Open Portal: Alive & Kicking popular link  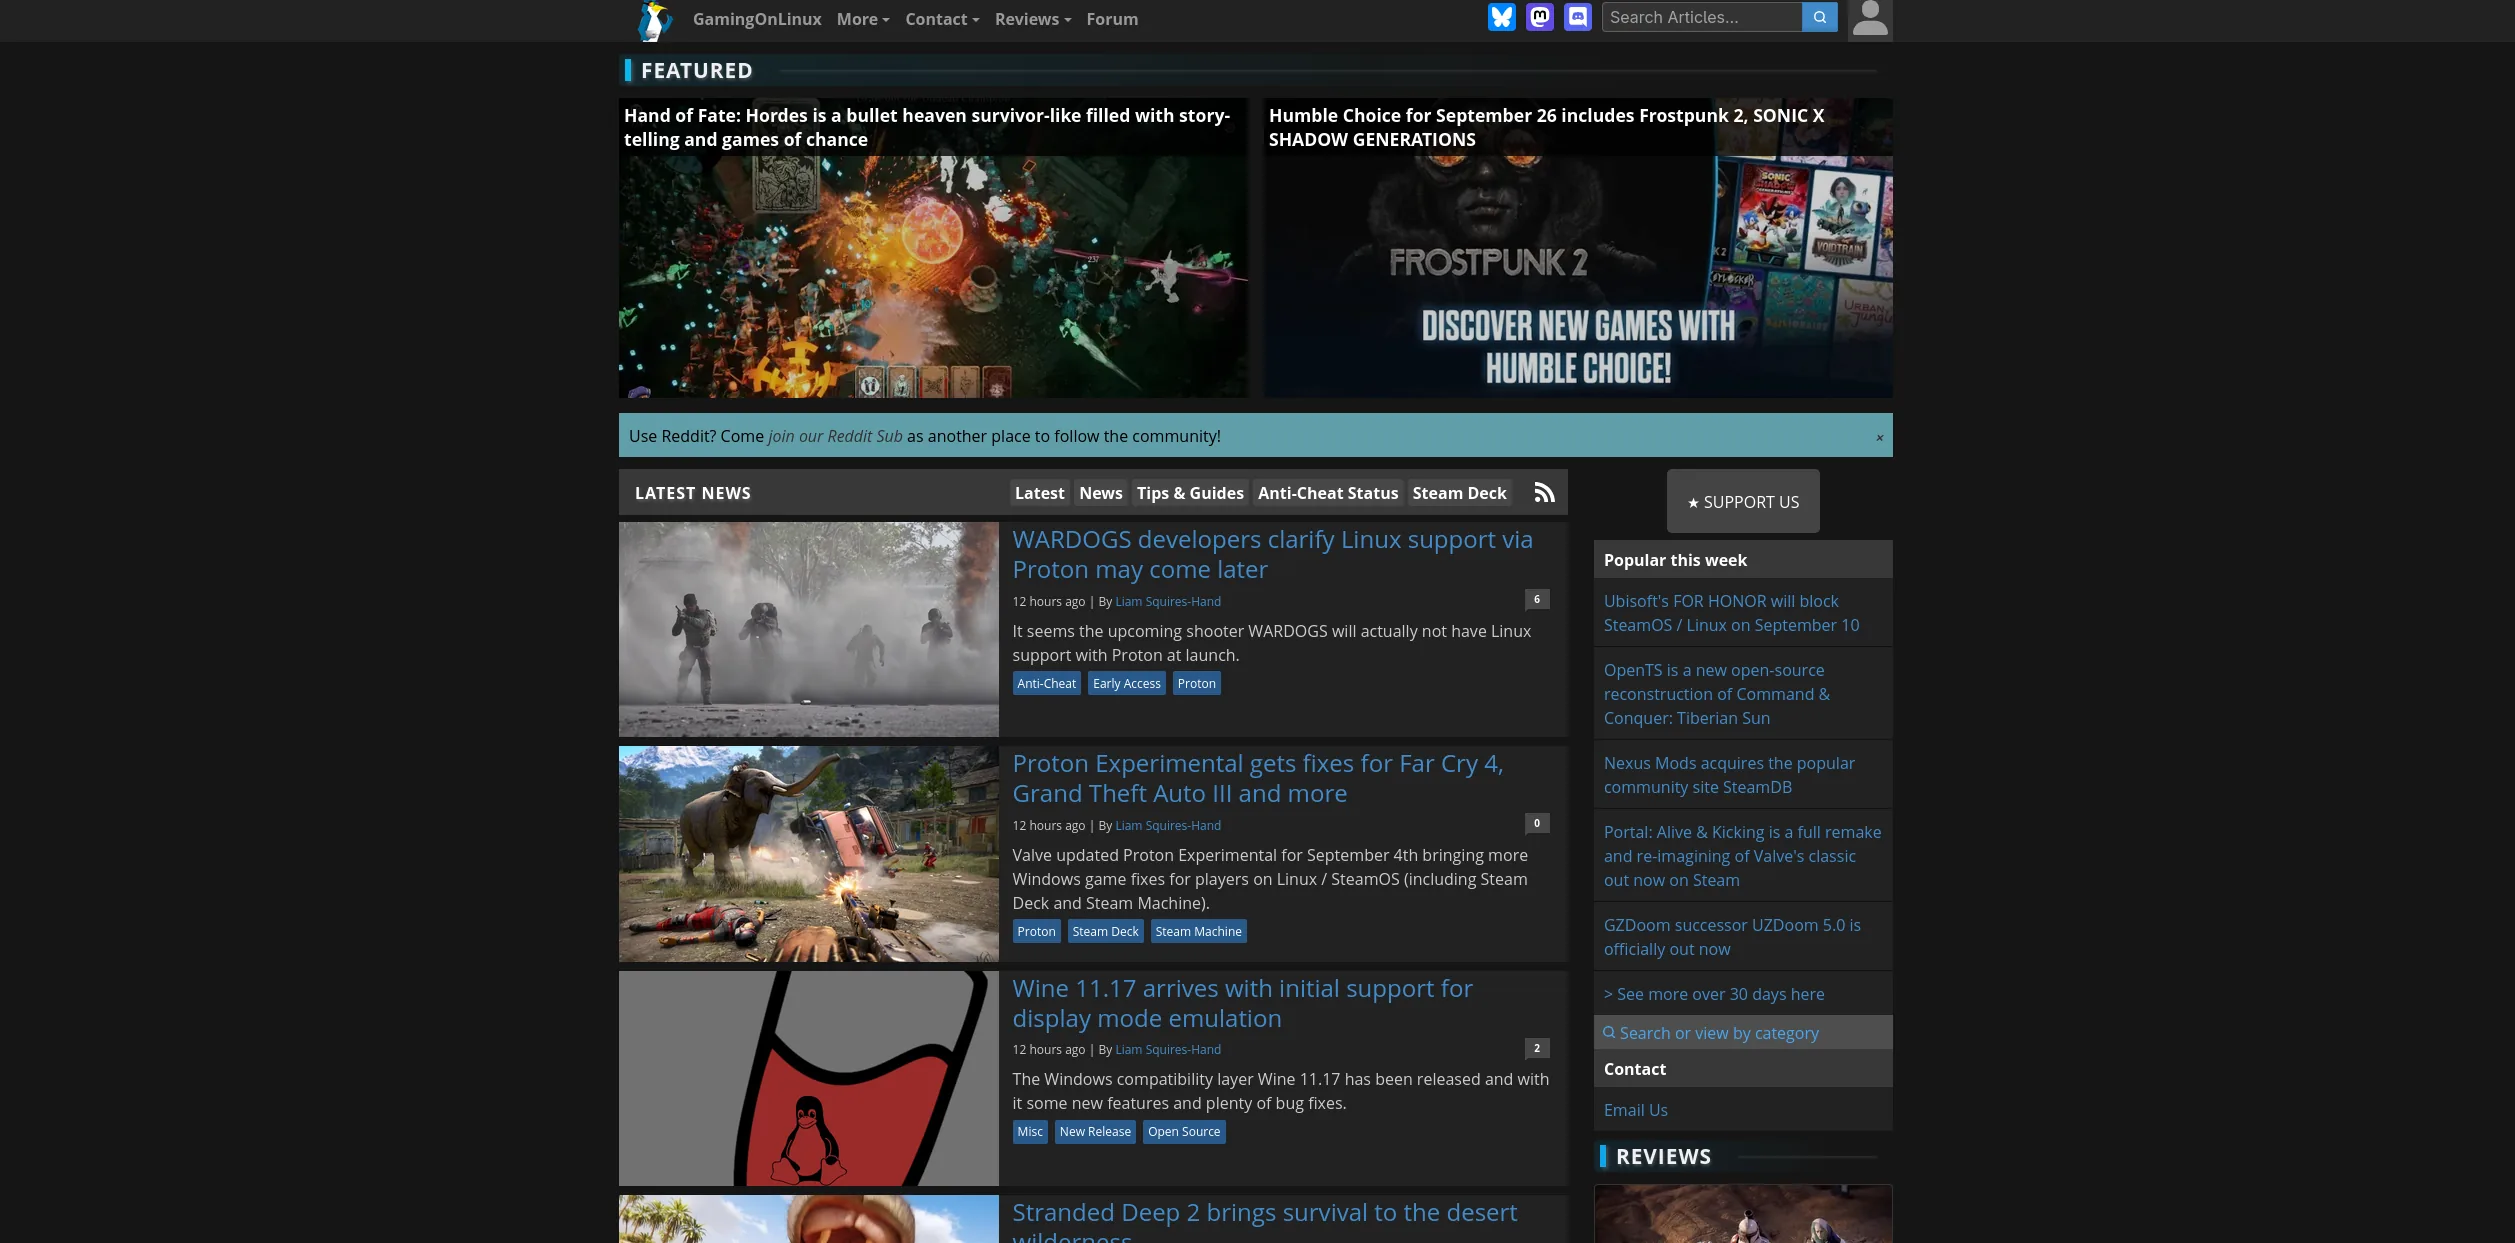tap(1742, 856)
